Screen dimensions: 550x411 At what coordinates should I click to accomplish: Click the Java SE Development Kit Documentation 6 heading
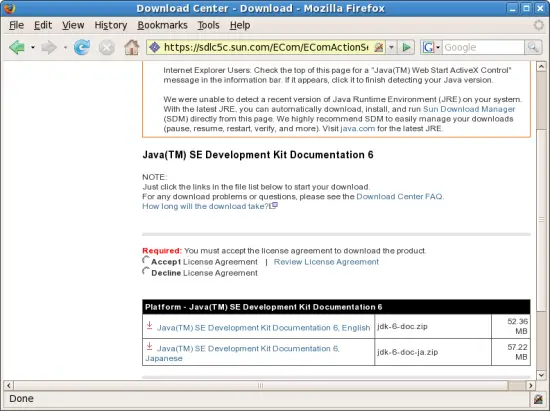coord(258,155)
